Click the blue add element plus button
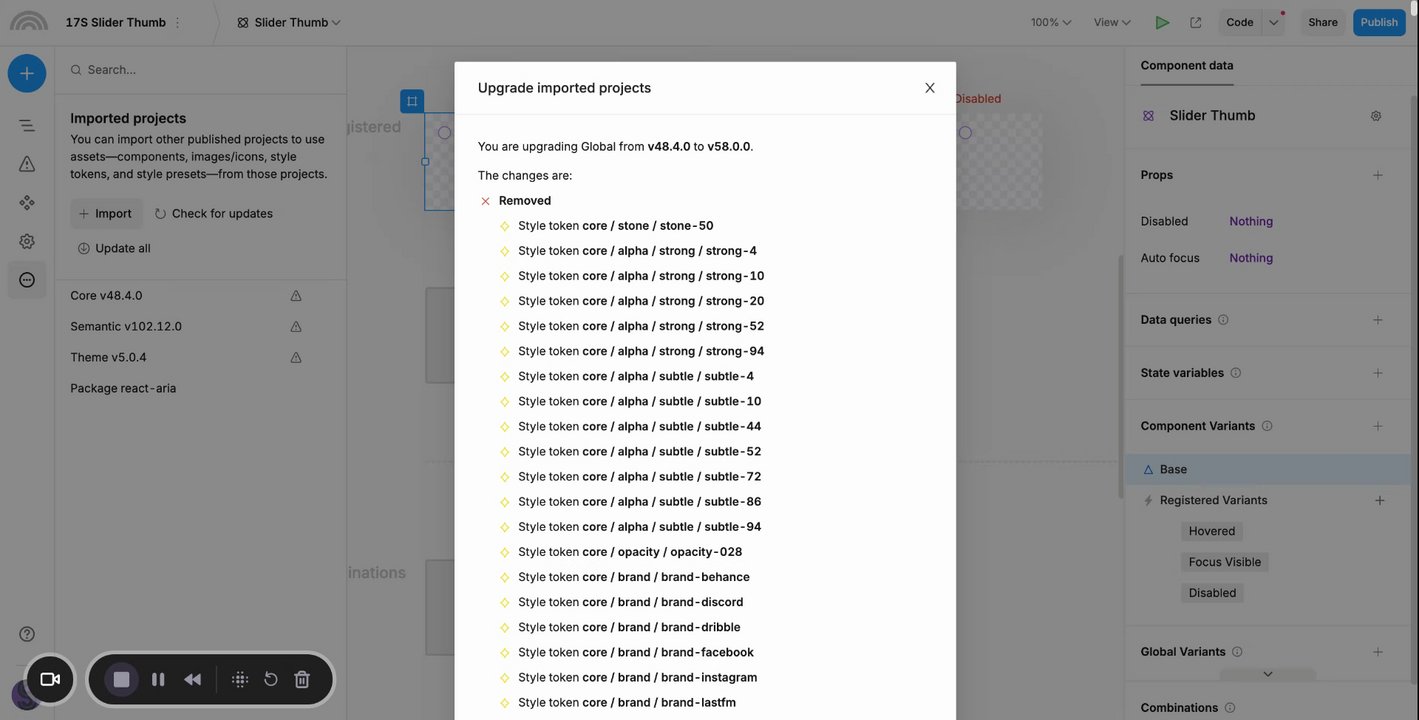This screenshot has width=1419, height=720. point(27,73)
